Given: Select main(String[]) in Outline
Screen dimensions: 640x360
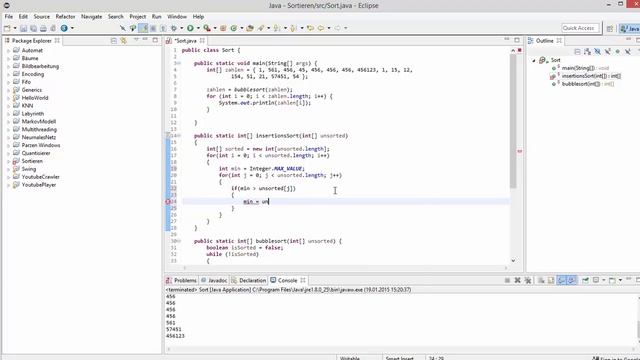Looking at the screenshot, I should coord(585,68).
